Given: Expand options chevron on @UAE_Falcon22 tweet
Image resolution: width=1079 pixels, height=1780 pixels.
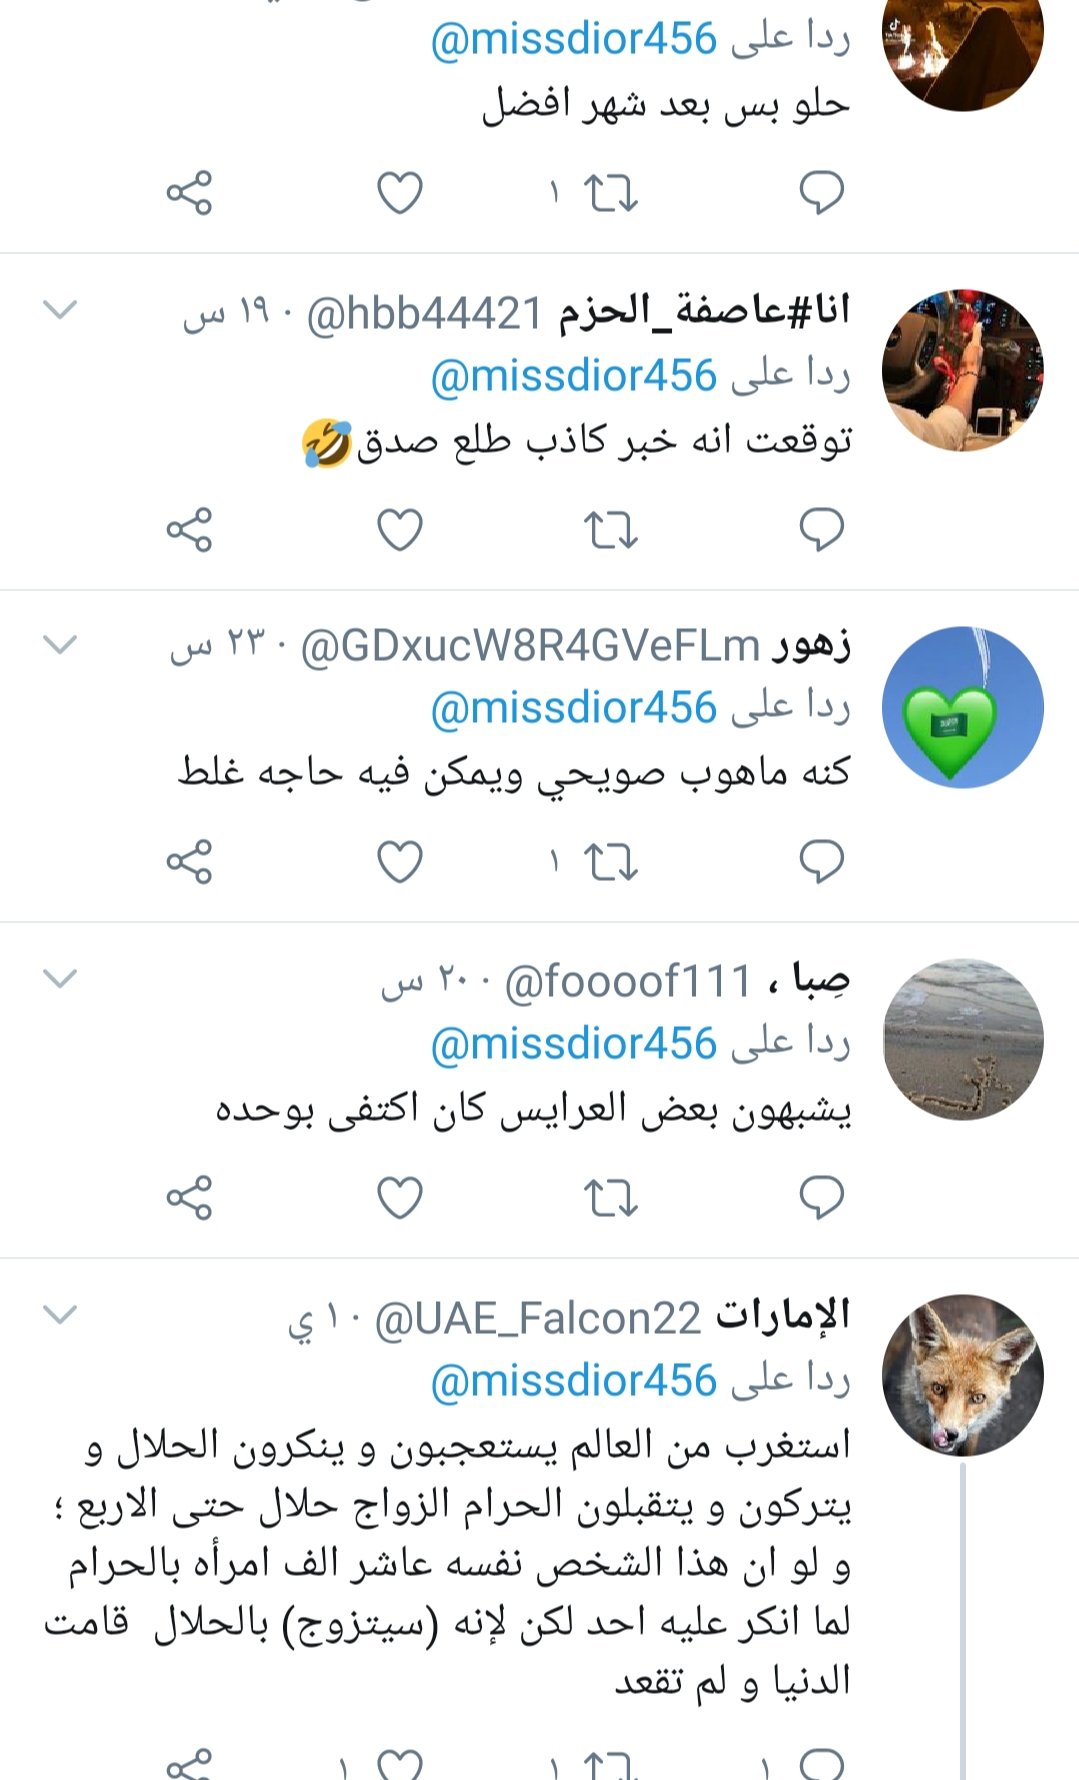Looking at the screenshot, I should pos(60,1314).
